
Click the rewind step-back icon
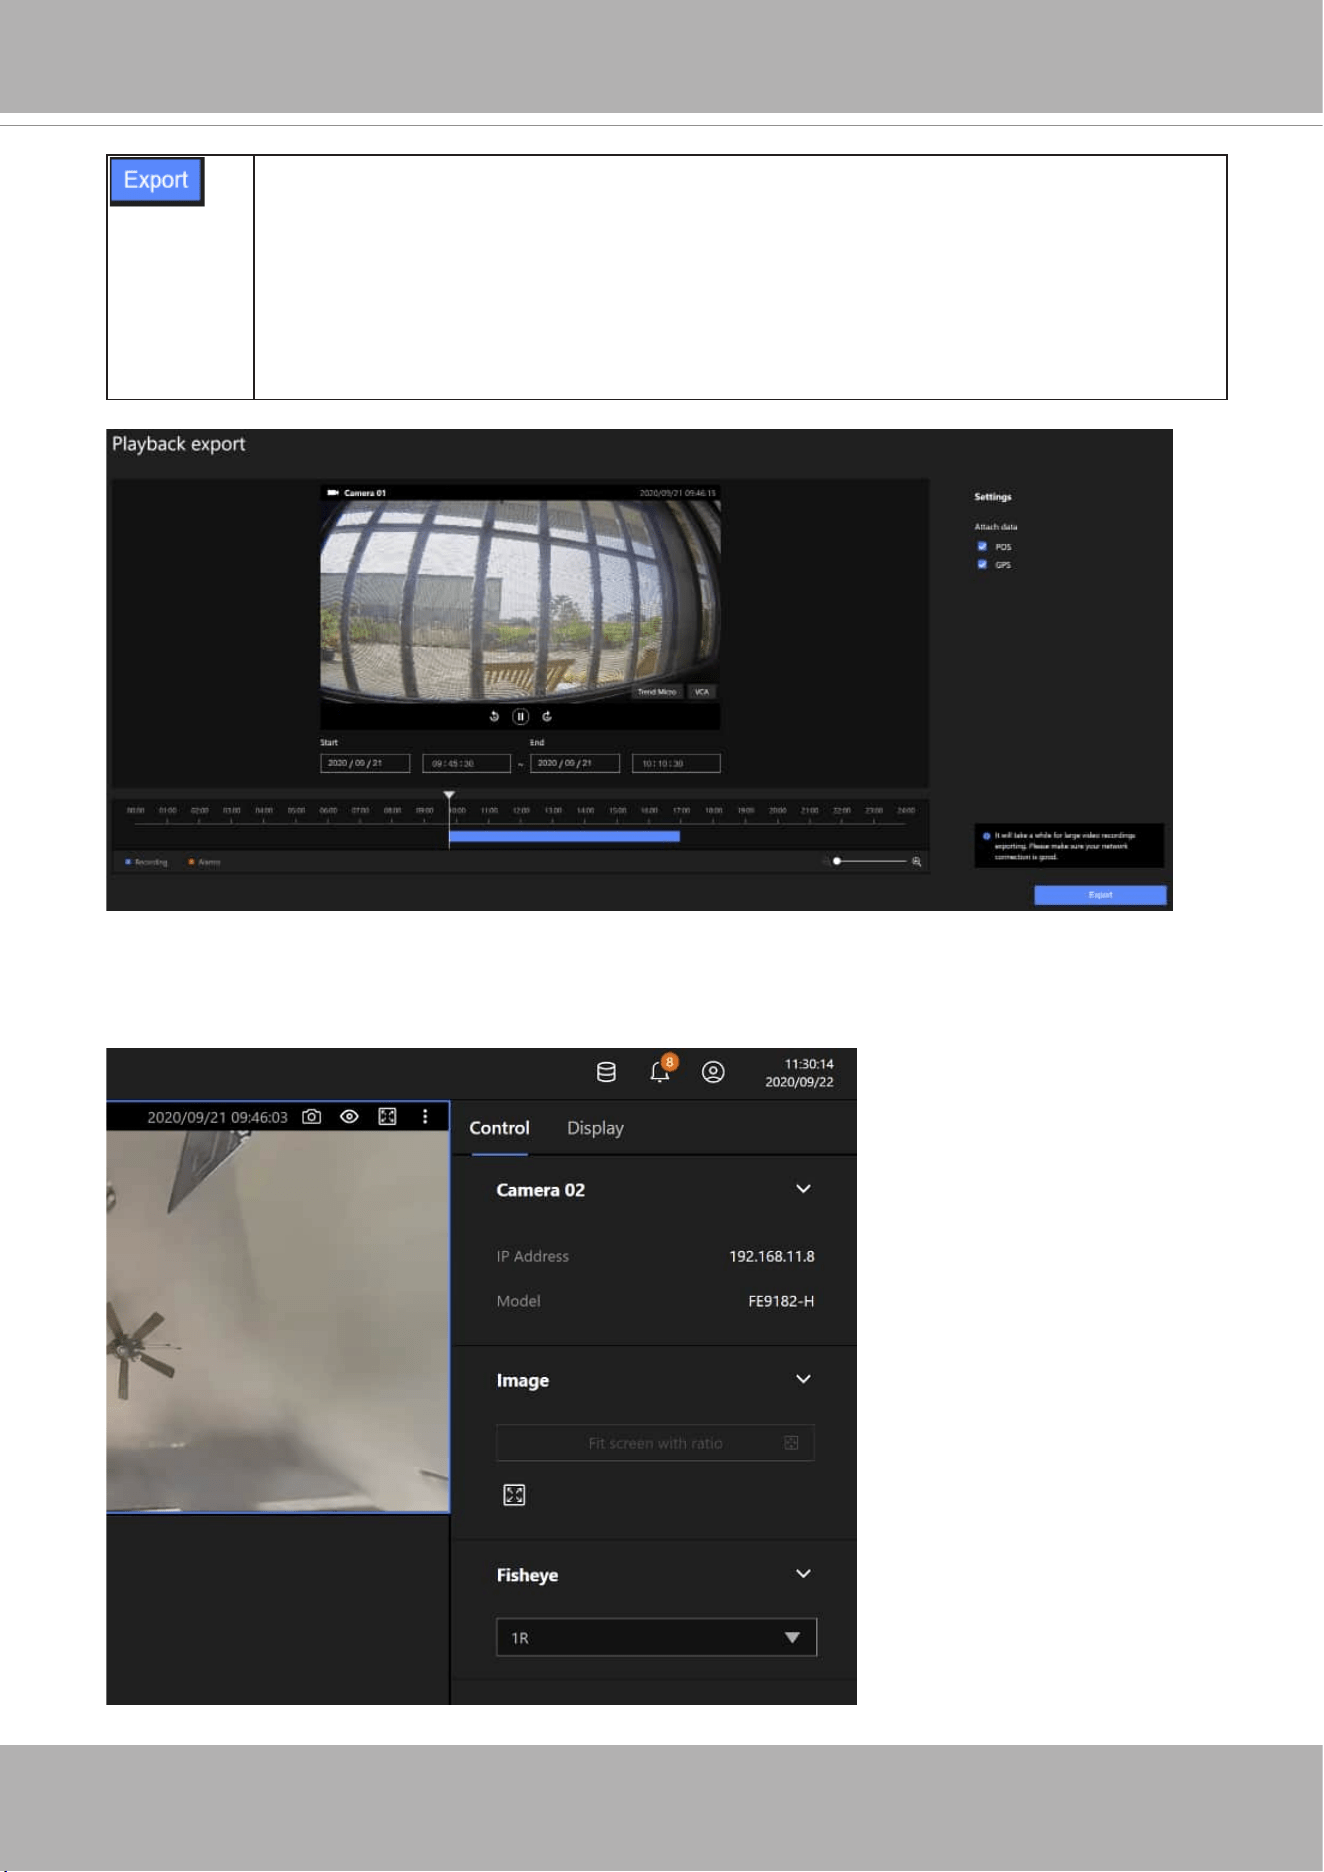pos(494,716)
